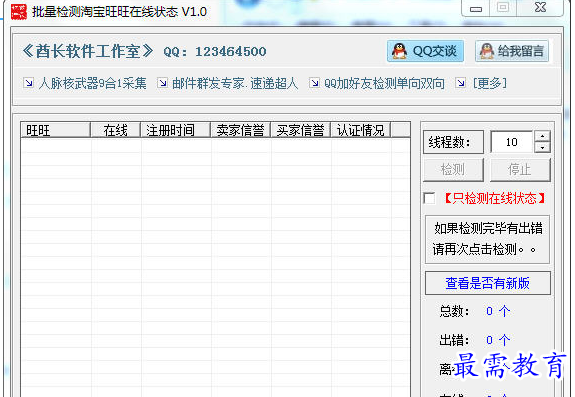This screenshot has height=397, width=575.
Task: Sort by 在线 column header
Action: coord(116,130)
